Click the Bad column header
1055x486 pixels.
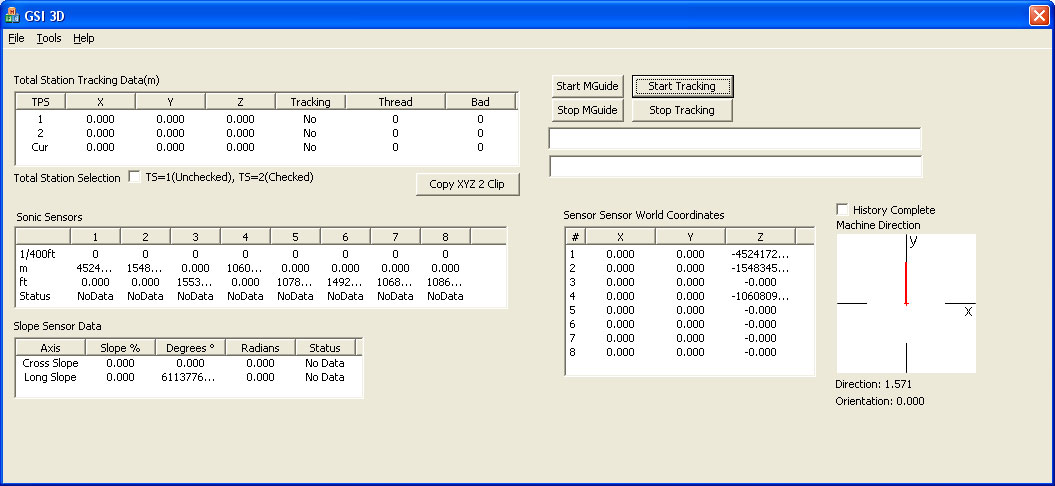(x=480, y=102)
